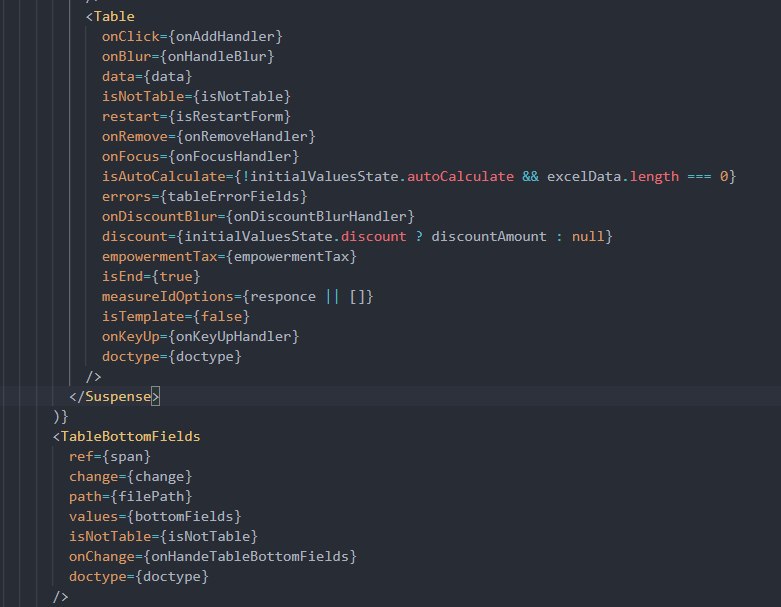Click isNotTable attribute inside Table
781x607 pixels.
click(143, 96)
